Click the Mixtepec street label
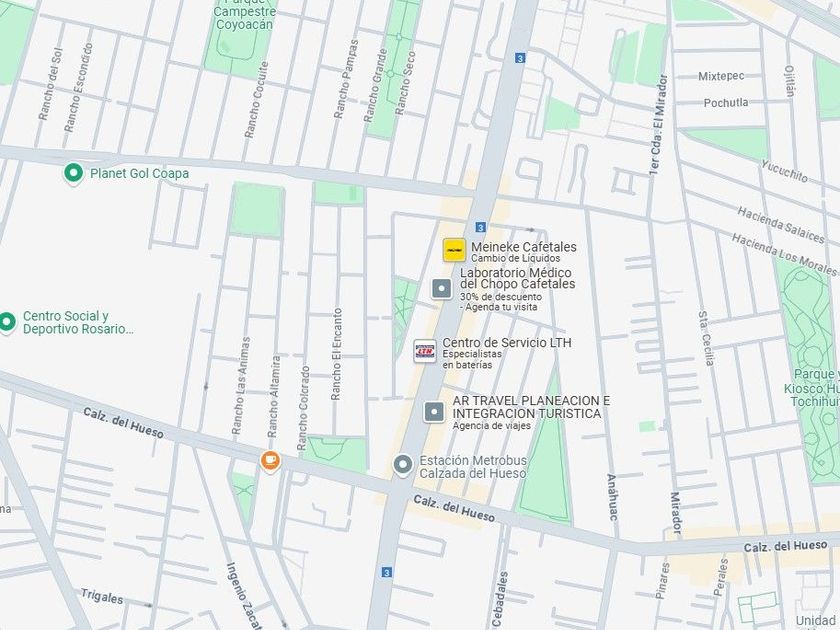The height and width of the screenshot is (630, 840). pyautogui.click(x=721, y=77)
